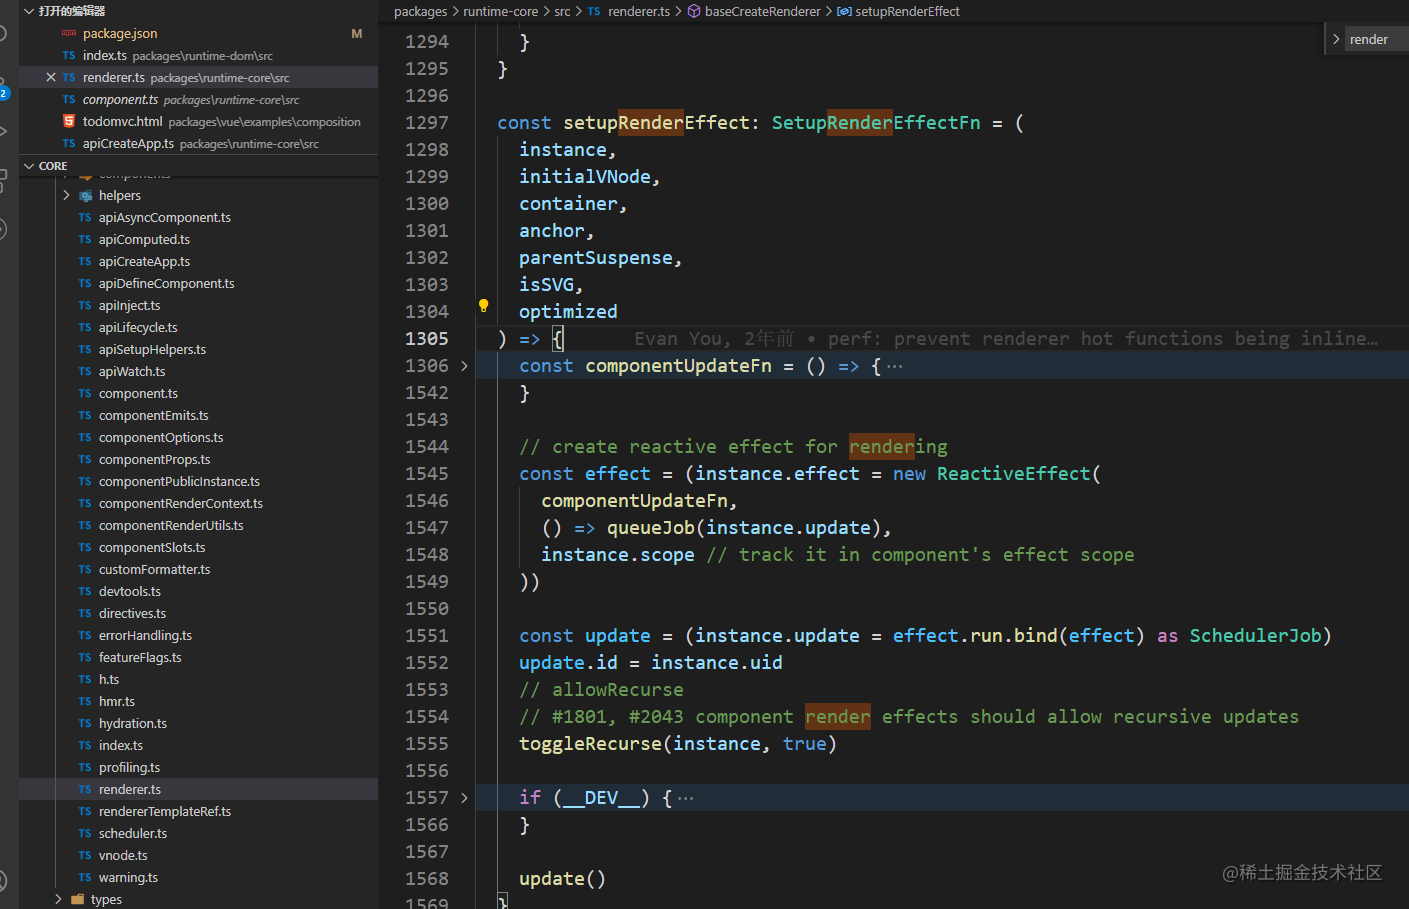Image resolution: width=1409 pixels, height=909 pixels.
Task: Click the TS icon beside apiDefineComponent.ts
Action: [x=85, y=284]
